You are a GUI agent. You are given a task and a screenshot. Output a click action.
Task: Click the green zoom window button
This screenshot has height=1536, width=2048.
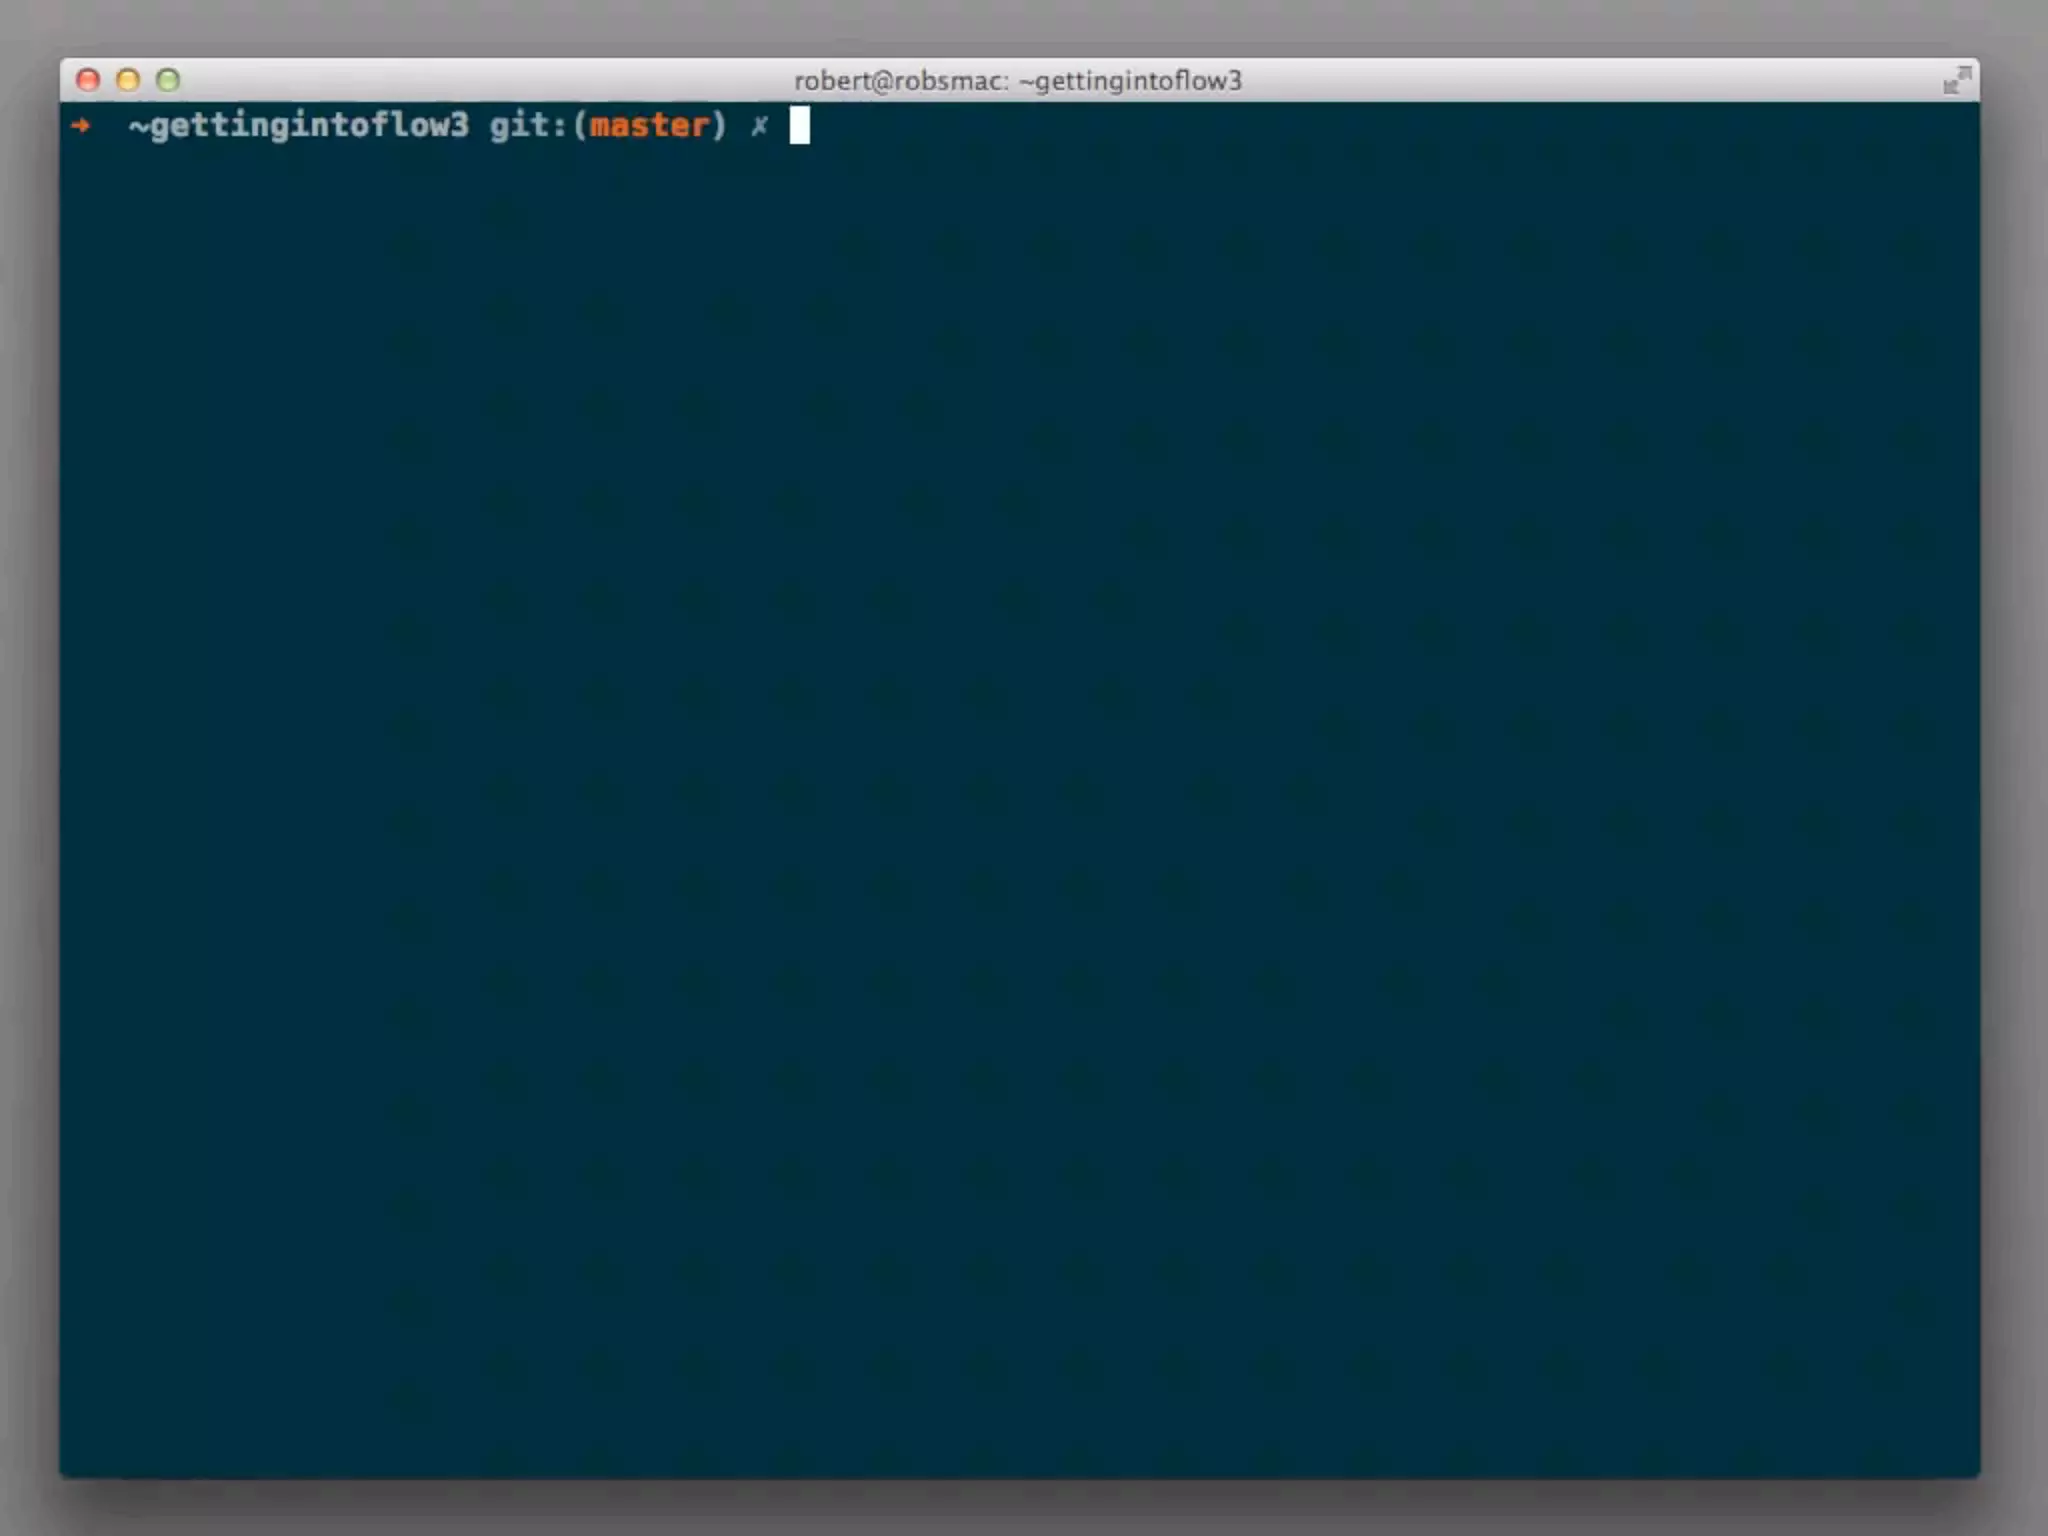click(168, 80)
